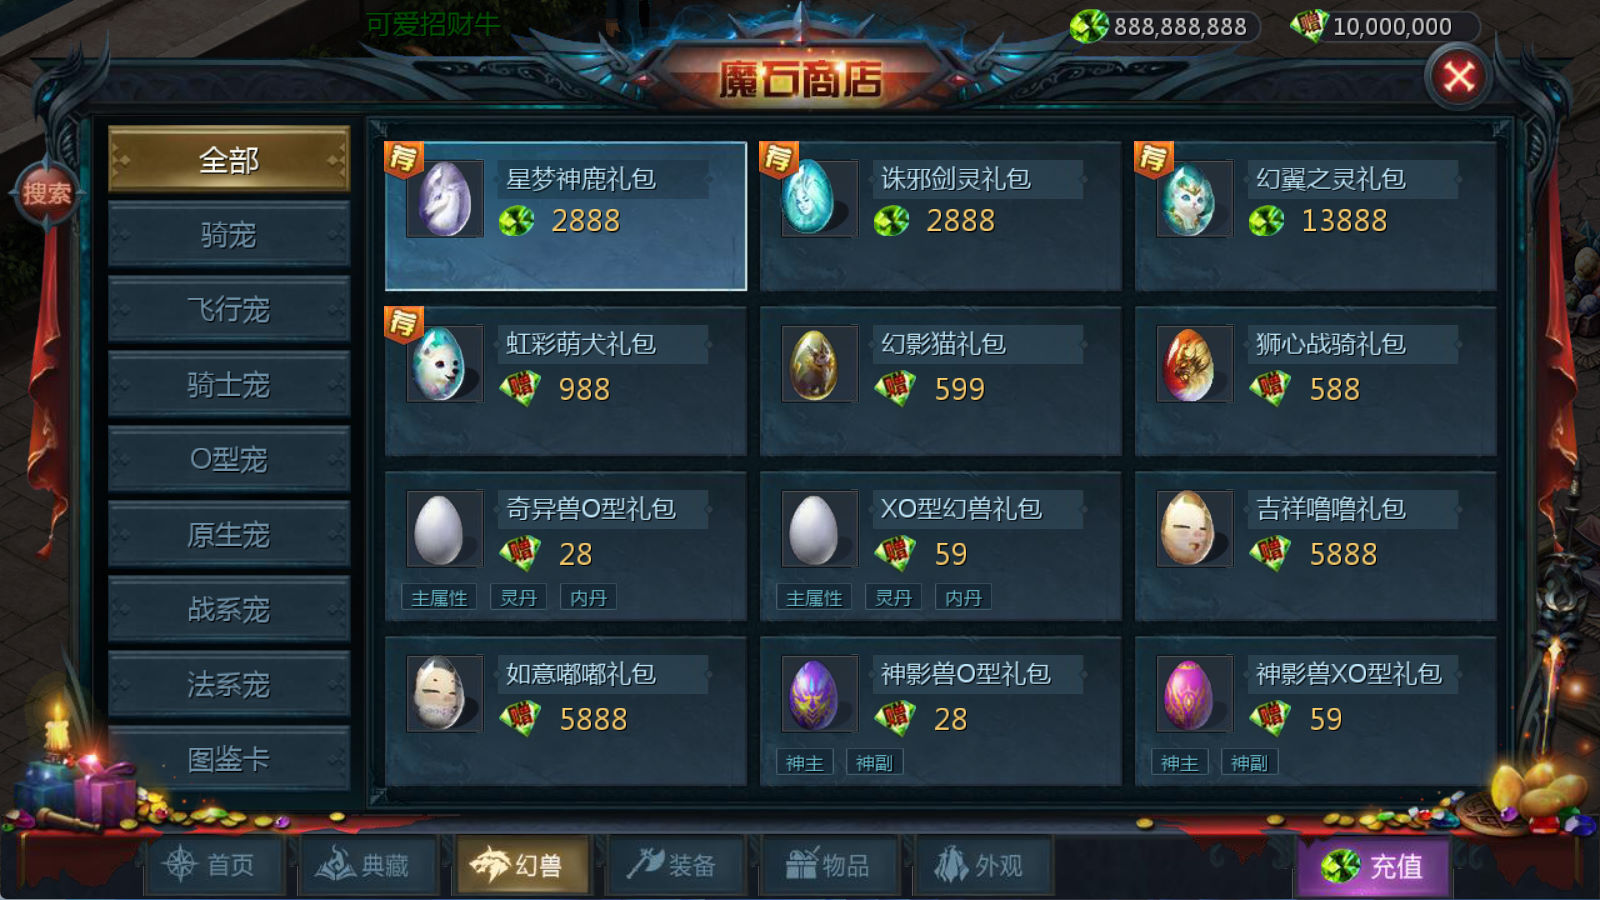Open the 搜索 round search button
This screenshot has height=900, width=1600.
coord(46,193)
